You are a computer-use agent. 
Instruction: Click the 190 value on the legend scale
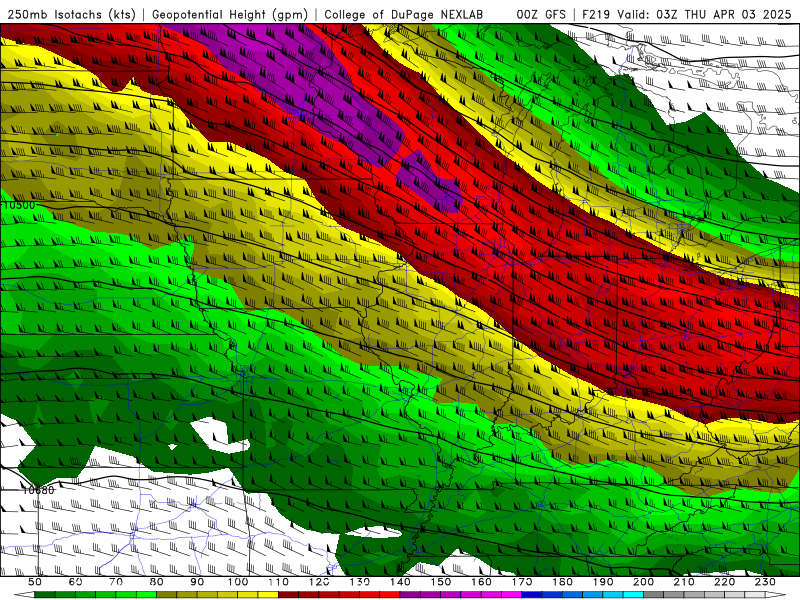[x=603, y=582]
